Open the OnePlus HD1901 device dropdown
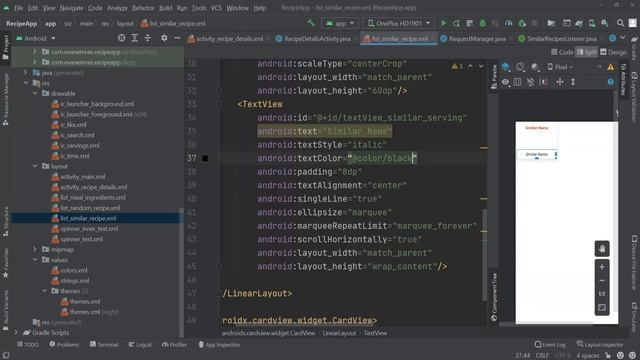This screenshot has height=360, width=640. click(x=398, y=23)
